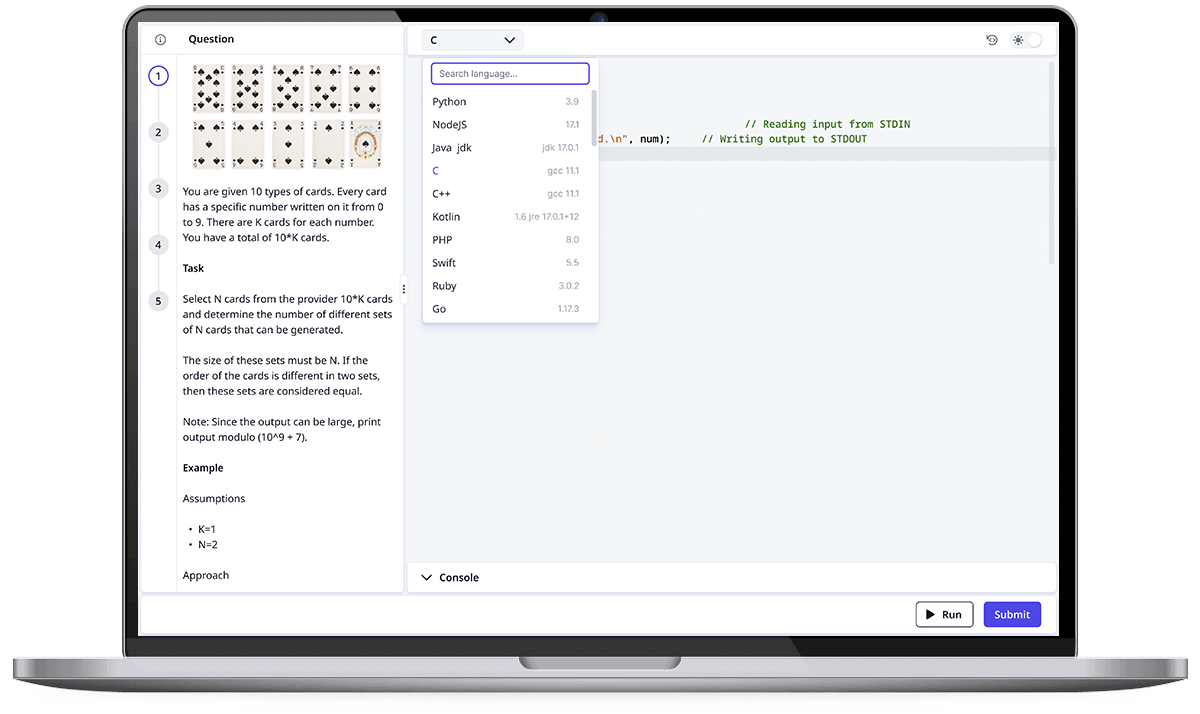Screen dimensions: 1200x714
Task: Toggle dark mode with the theme switch
Action: (x=1032, y=38)
